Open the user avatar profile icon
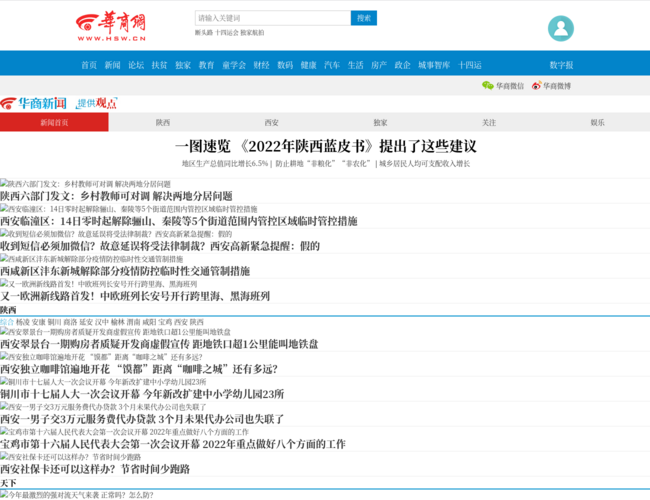The width and height of the screenshot is (650, 500). click(561, 28)
